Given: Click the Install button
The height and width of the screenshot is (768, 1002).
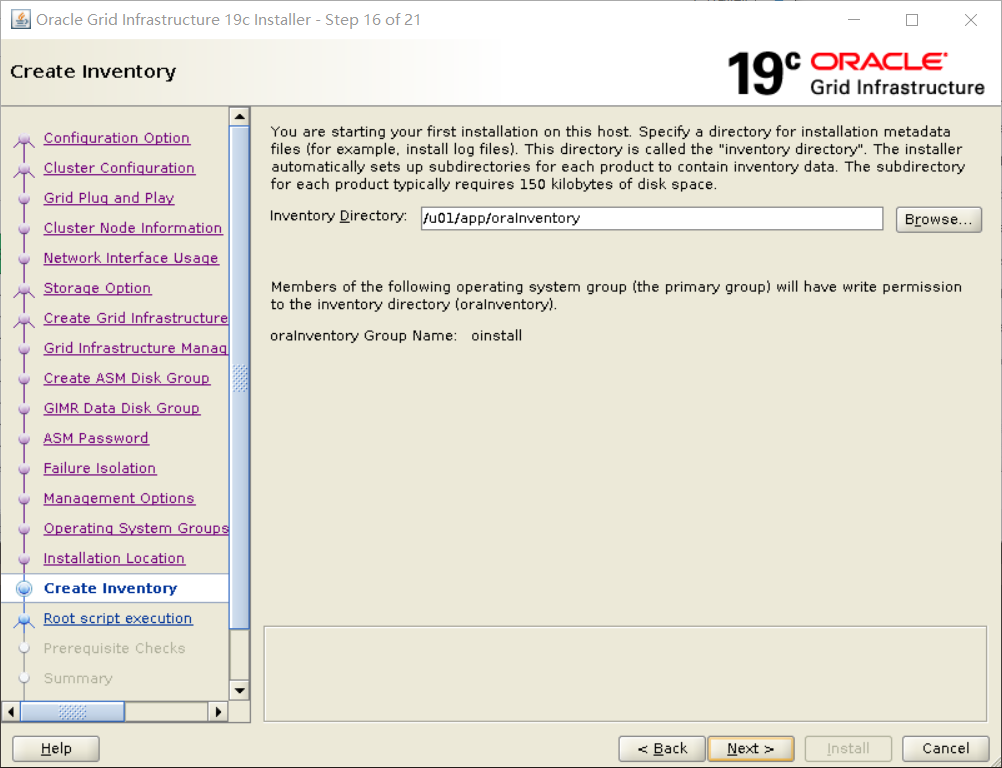Looking at the screenshot, I should (848, 749).
